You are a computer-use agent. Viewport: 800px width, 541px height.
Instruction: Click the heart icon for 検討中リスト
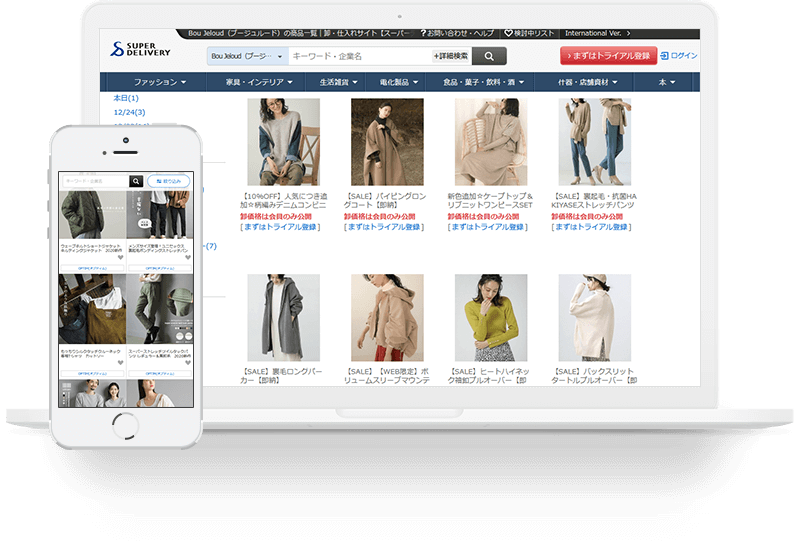click(508, 33)
